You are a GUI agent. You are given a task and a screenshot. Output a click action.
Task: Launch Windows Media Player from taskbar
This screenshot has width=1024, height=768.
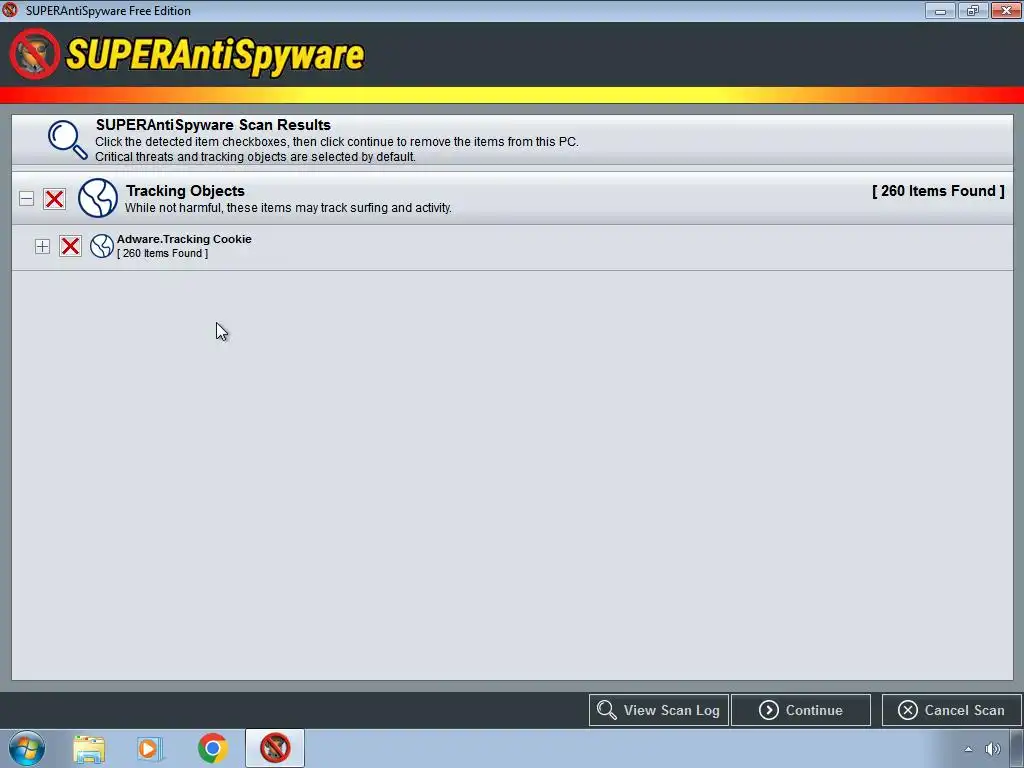pos(149,748)
